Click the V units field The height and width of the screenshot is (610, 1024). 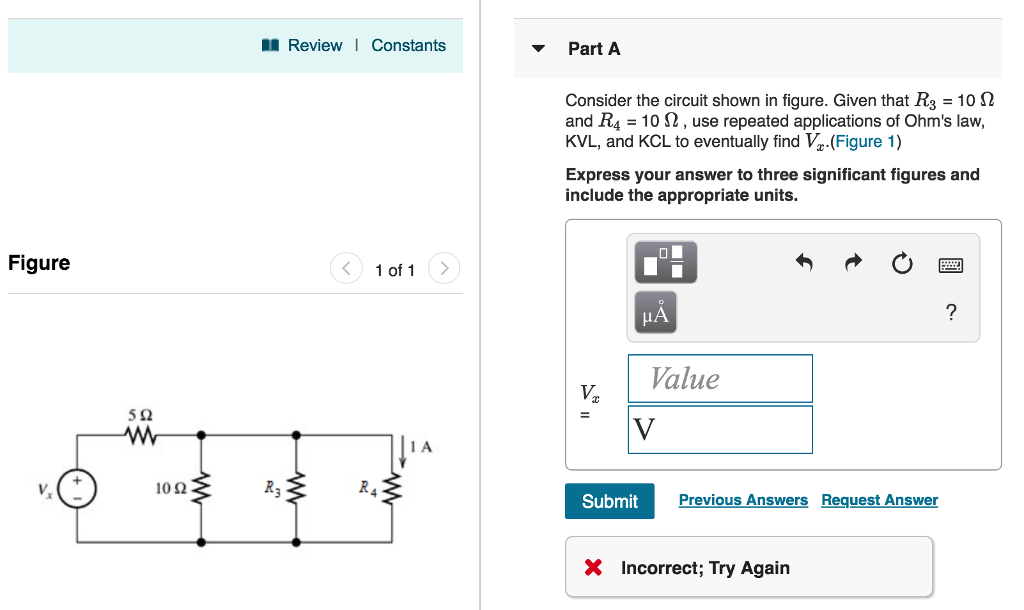[720, 429]
